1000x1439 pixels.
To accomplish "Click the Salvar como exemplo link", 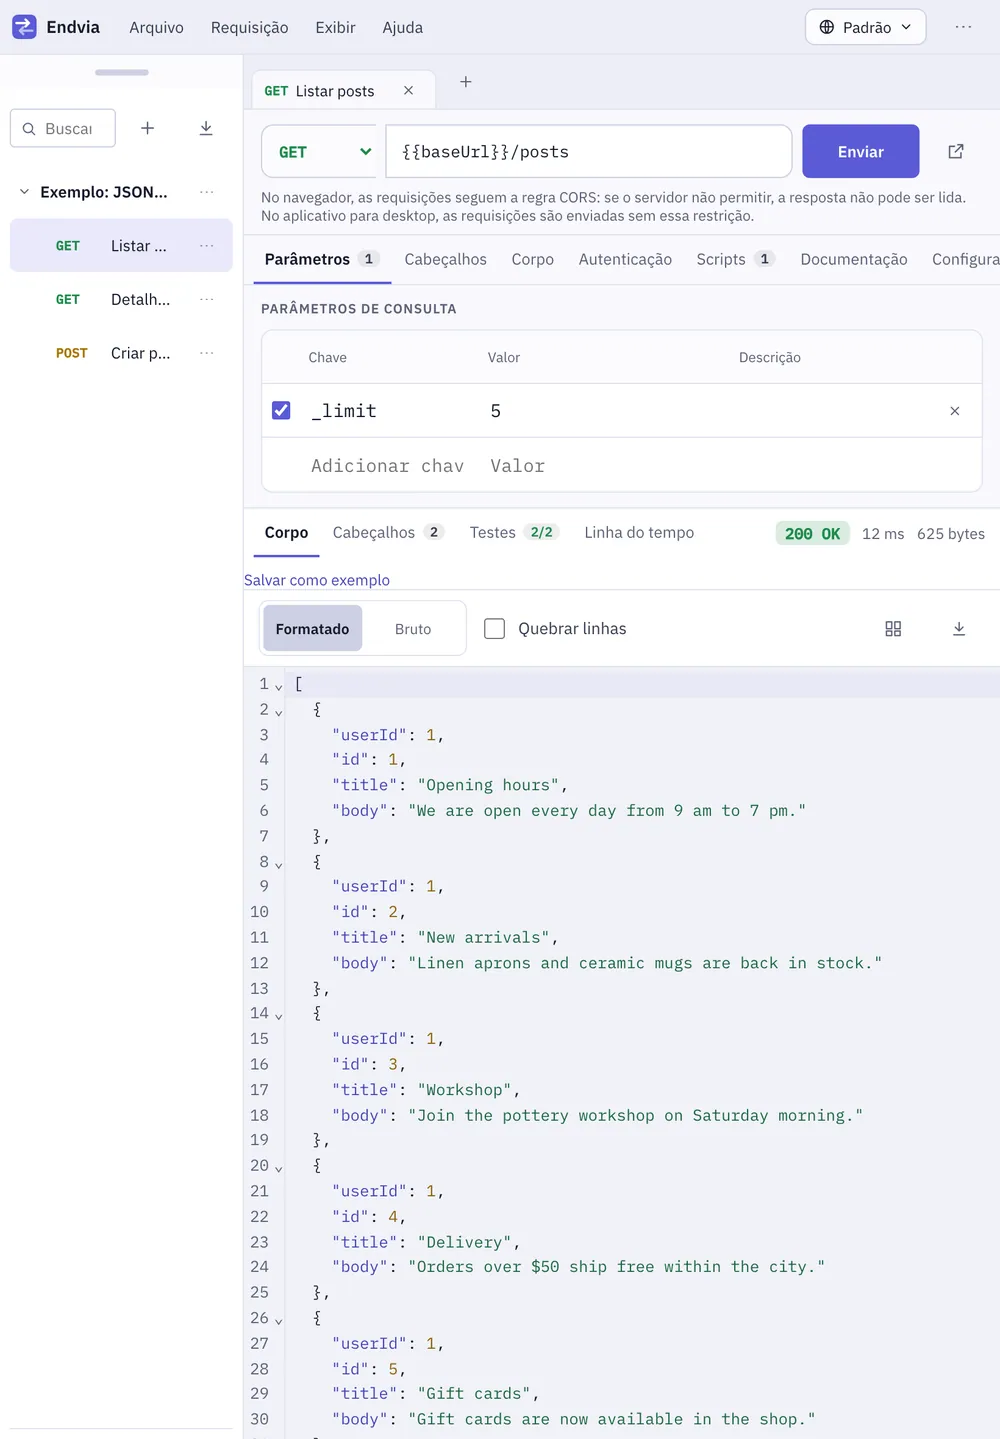I will tap(317, 580).
